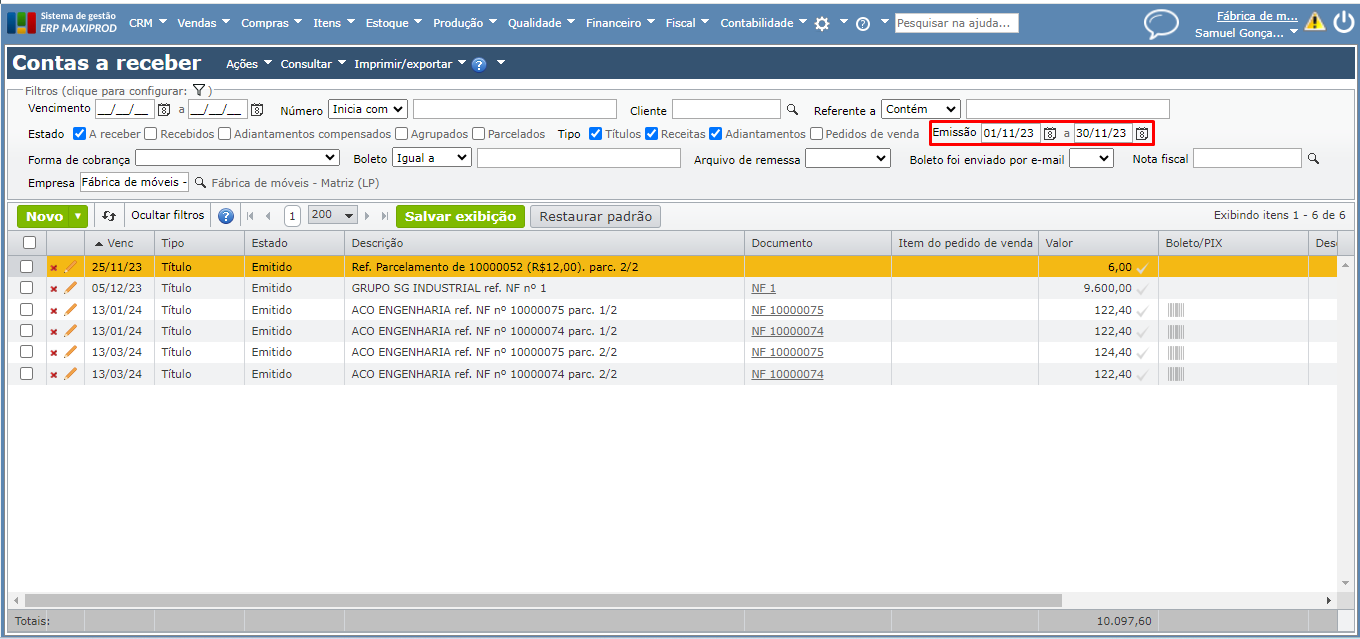1360x639 pixels.
Task: Click the refresh list icon beside Novo
Action: click(109, 216)
